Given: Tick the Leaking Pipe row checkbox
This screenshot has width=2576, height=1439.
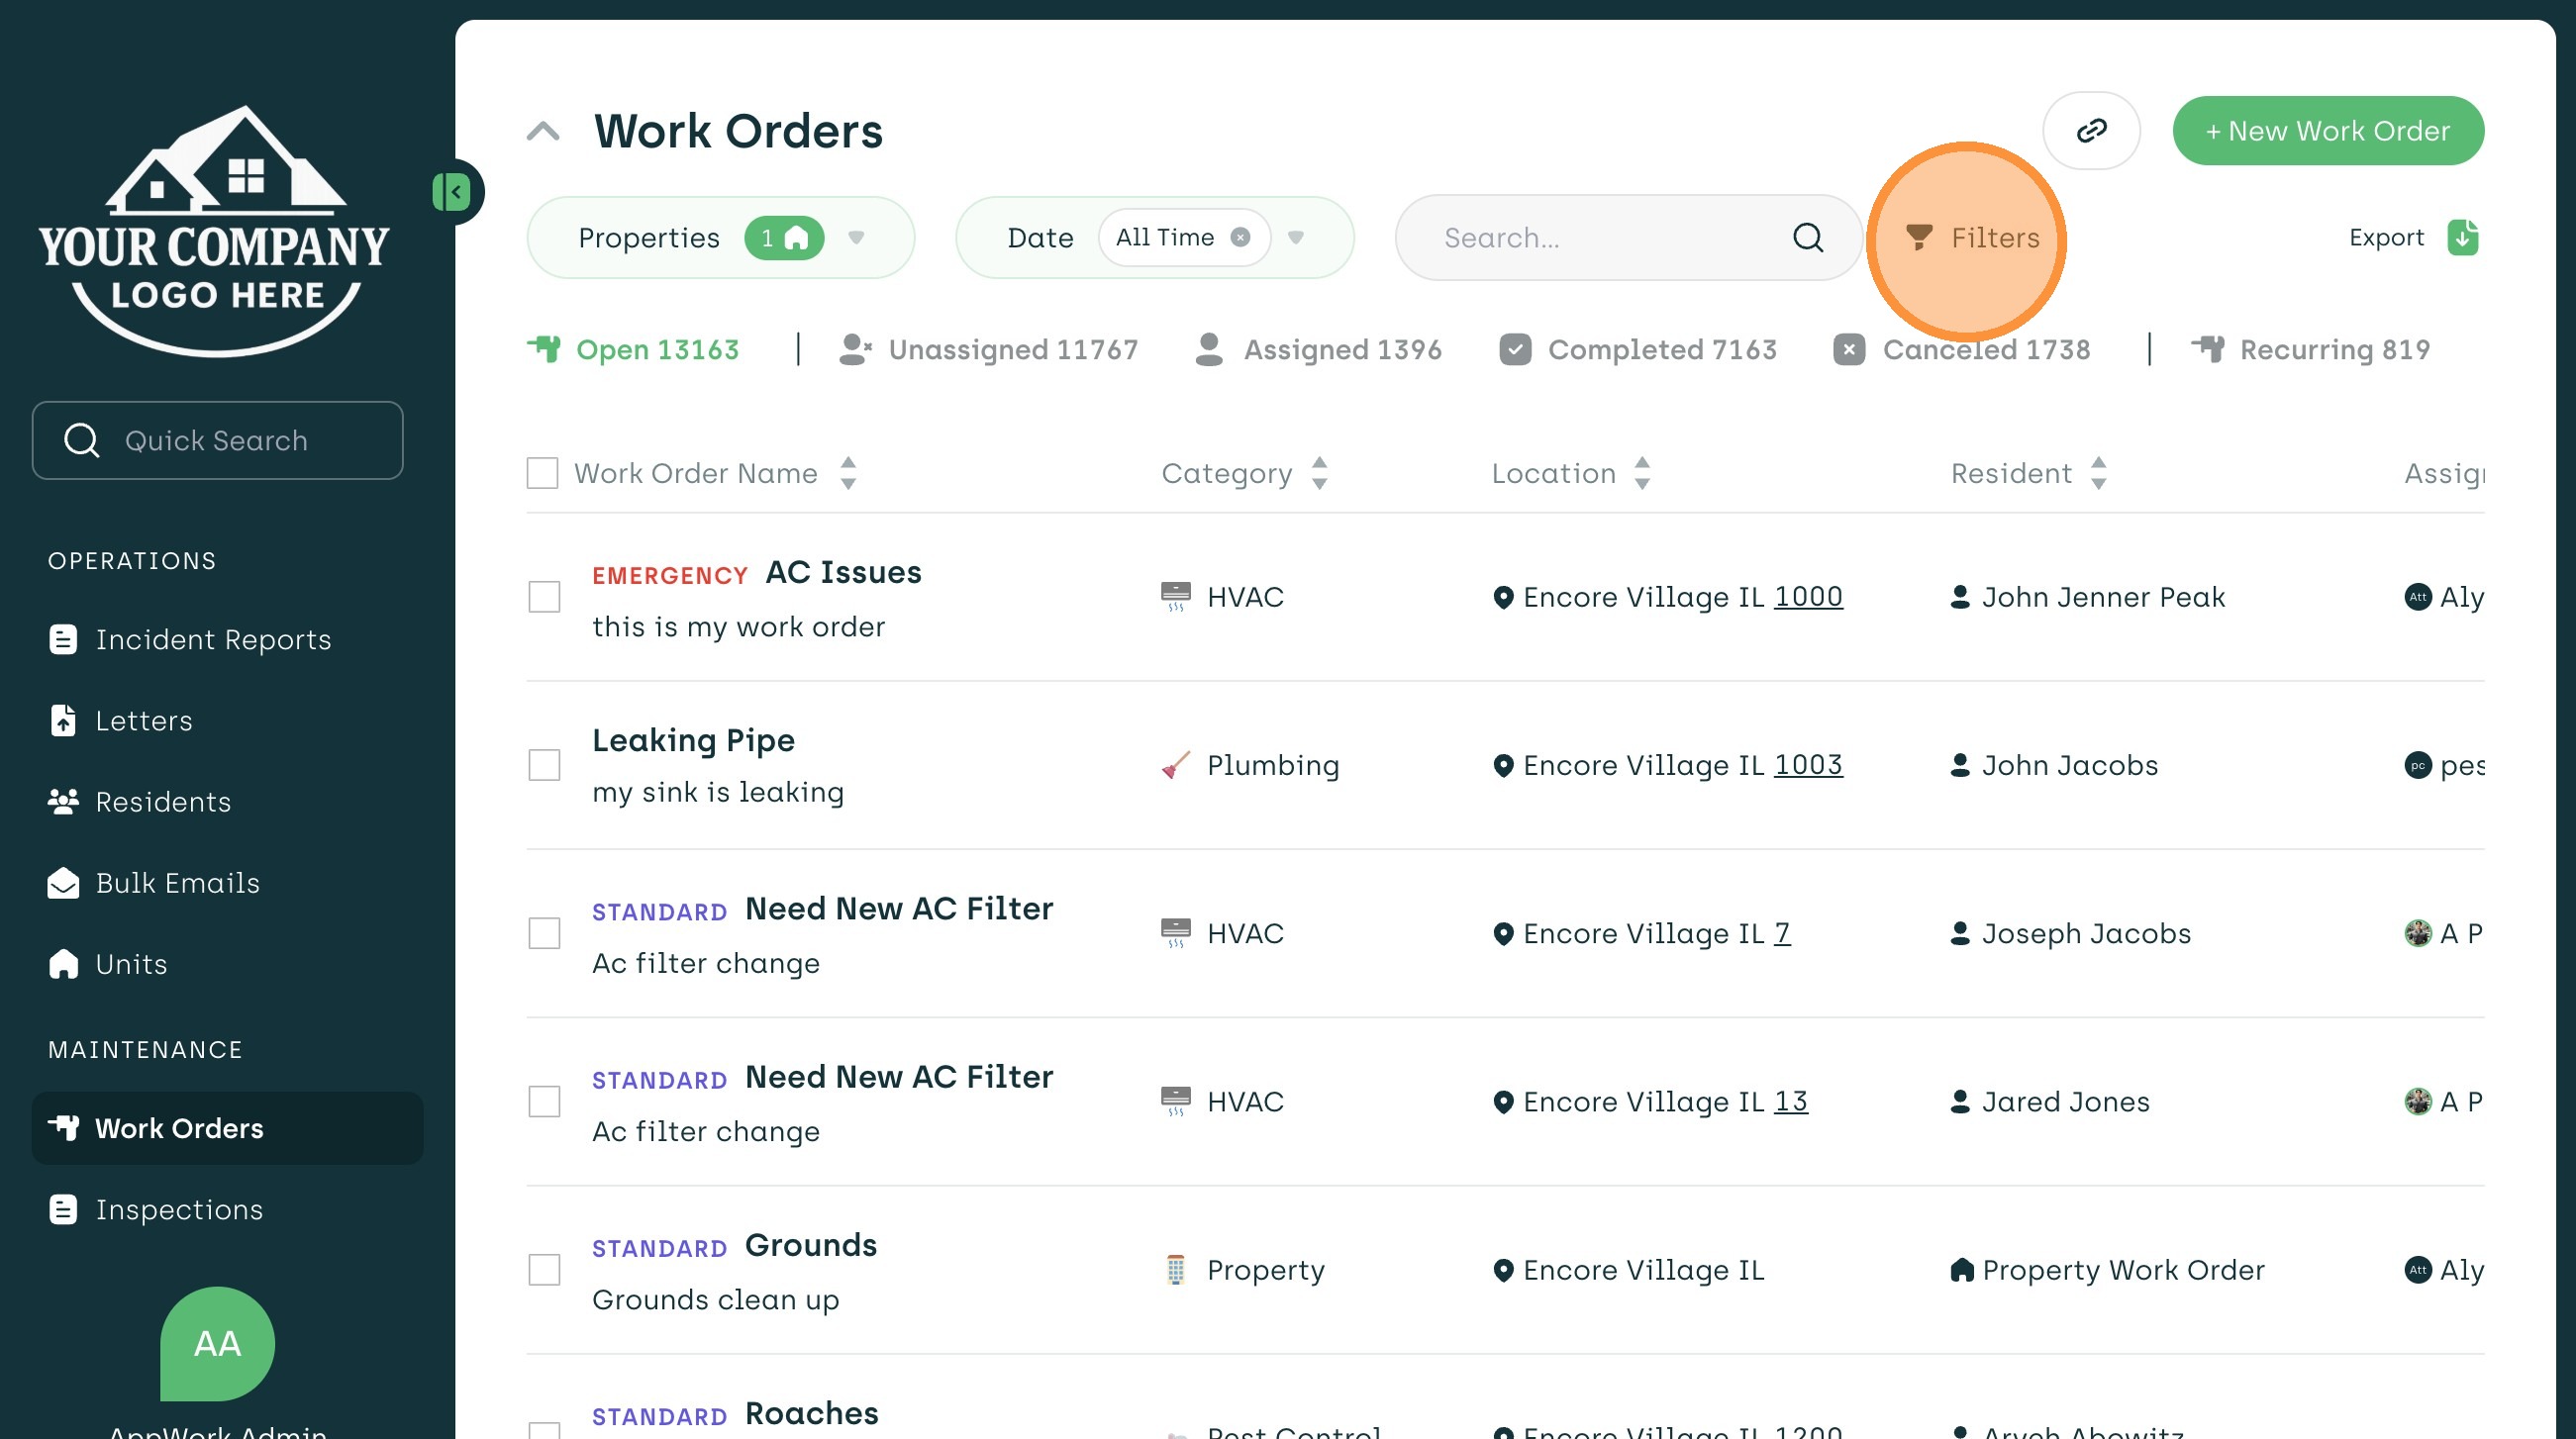Looking at the screenshot, I should click(544, 765).
